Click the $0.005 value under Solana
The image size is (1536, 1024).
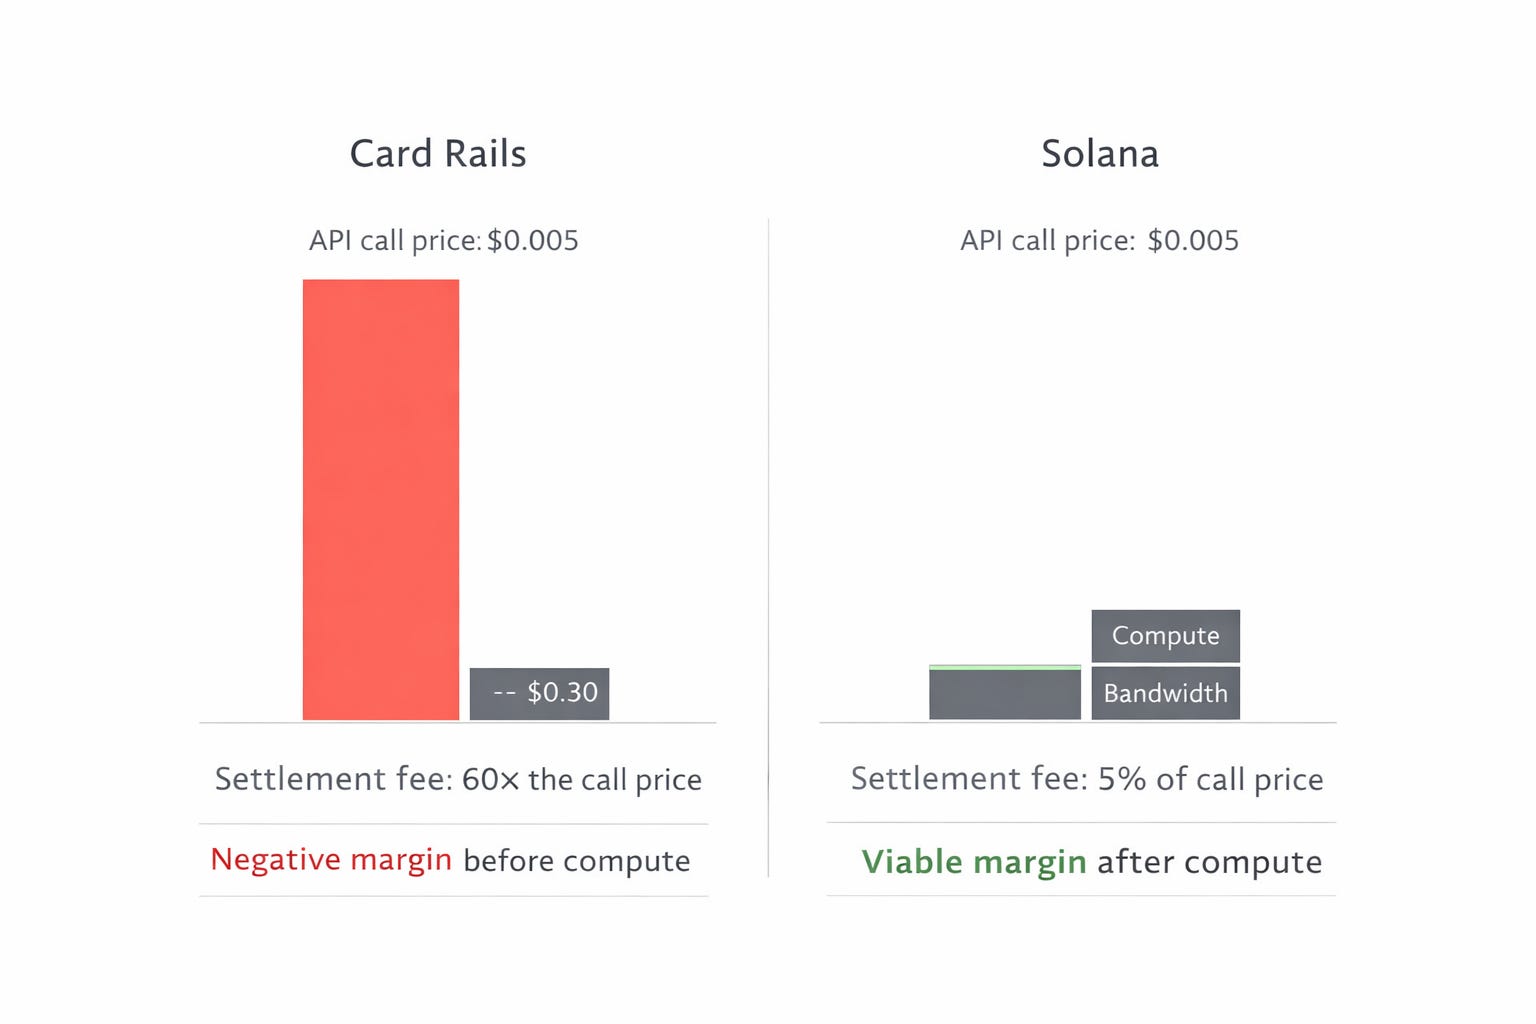pyautogui.click(x=1193, y=241)
